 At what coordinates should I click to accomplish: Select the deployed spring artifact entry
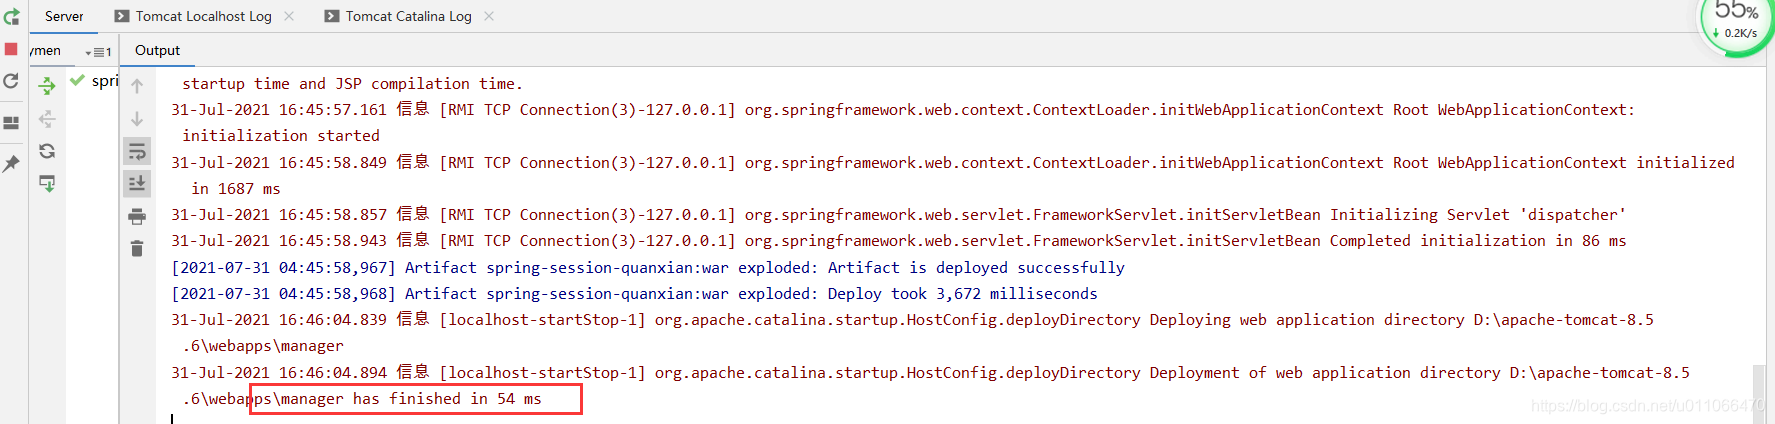click(x=103, y=81)
